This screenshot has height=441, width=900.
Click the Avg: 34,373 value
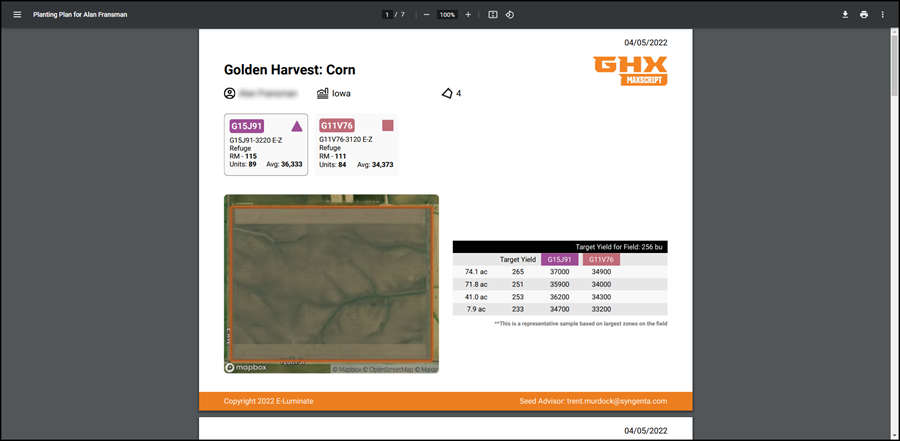(x=375, y=165)
